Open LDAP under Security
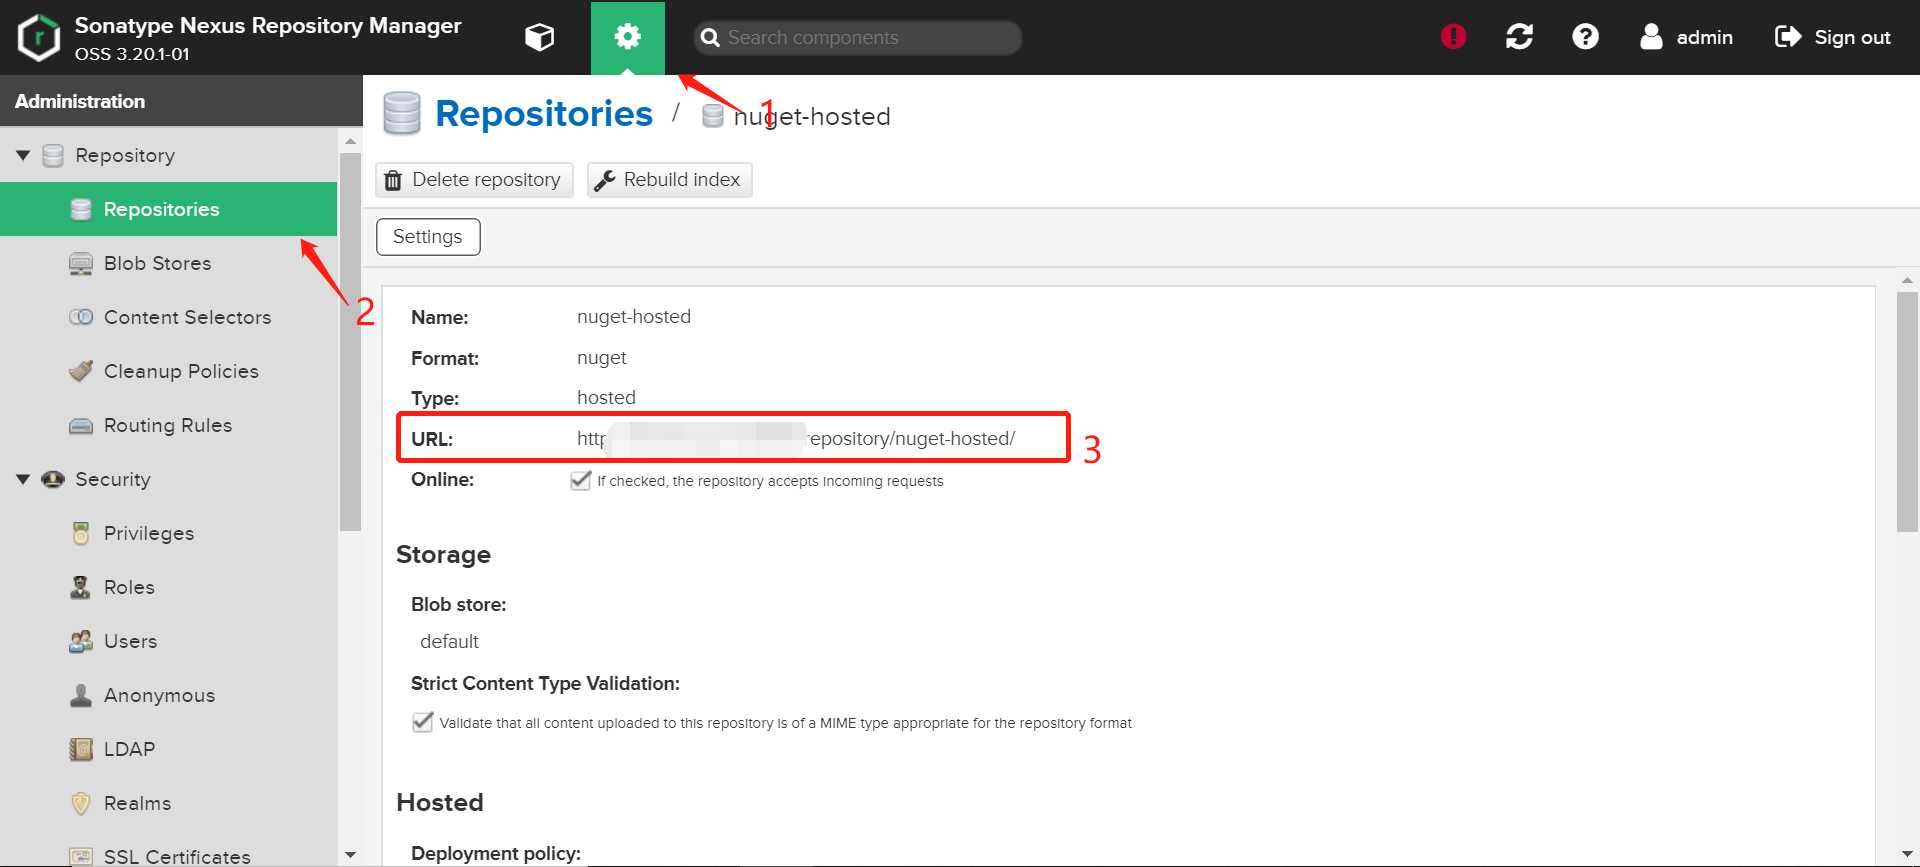 click(168, 749)
